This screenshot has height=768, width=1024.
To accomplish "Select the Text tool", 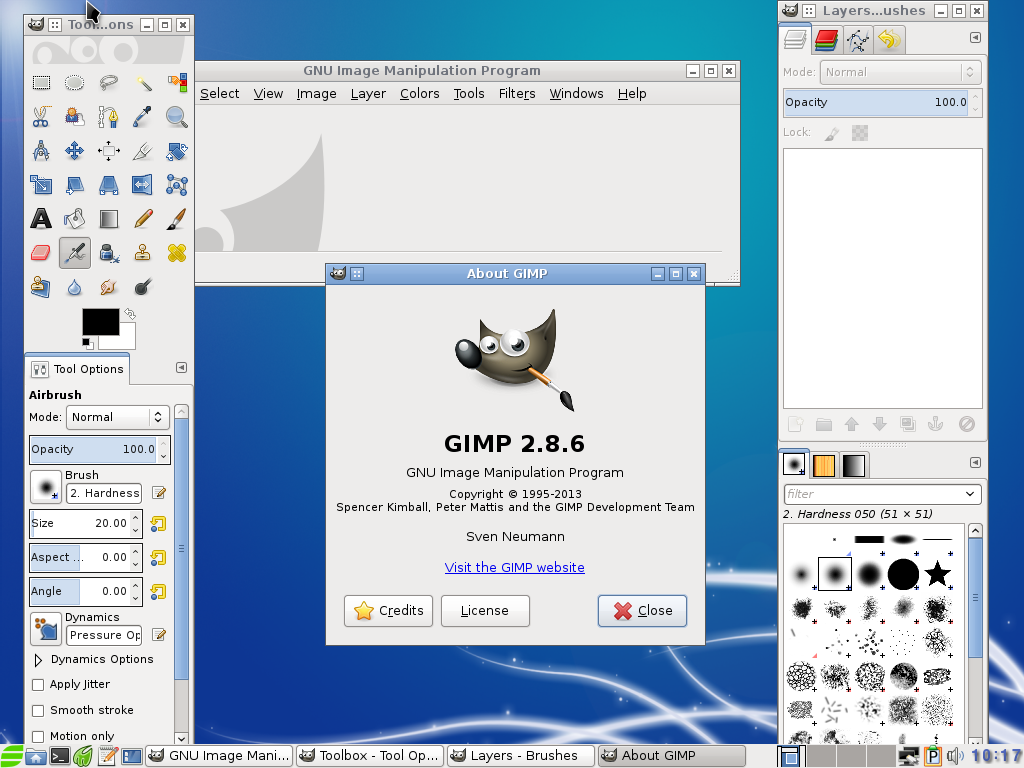I will [x=41, y=219].
